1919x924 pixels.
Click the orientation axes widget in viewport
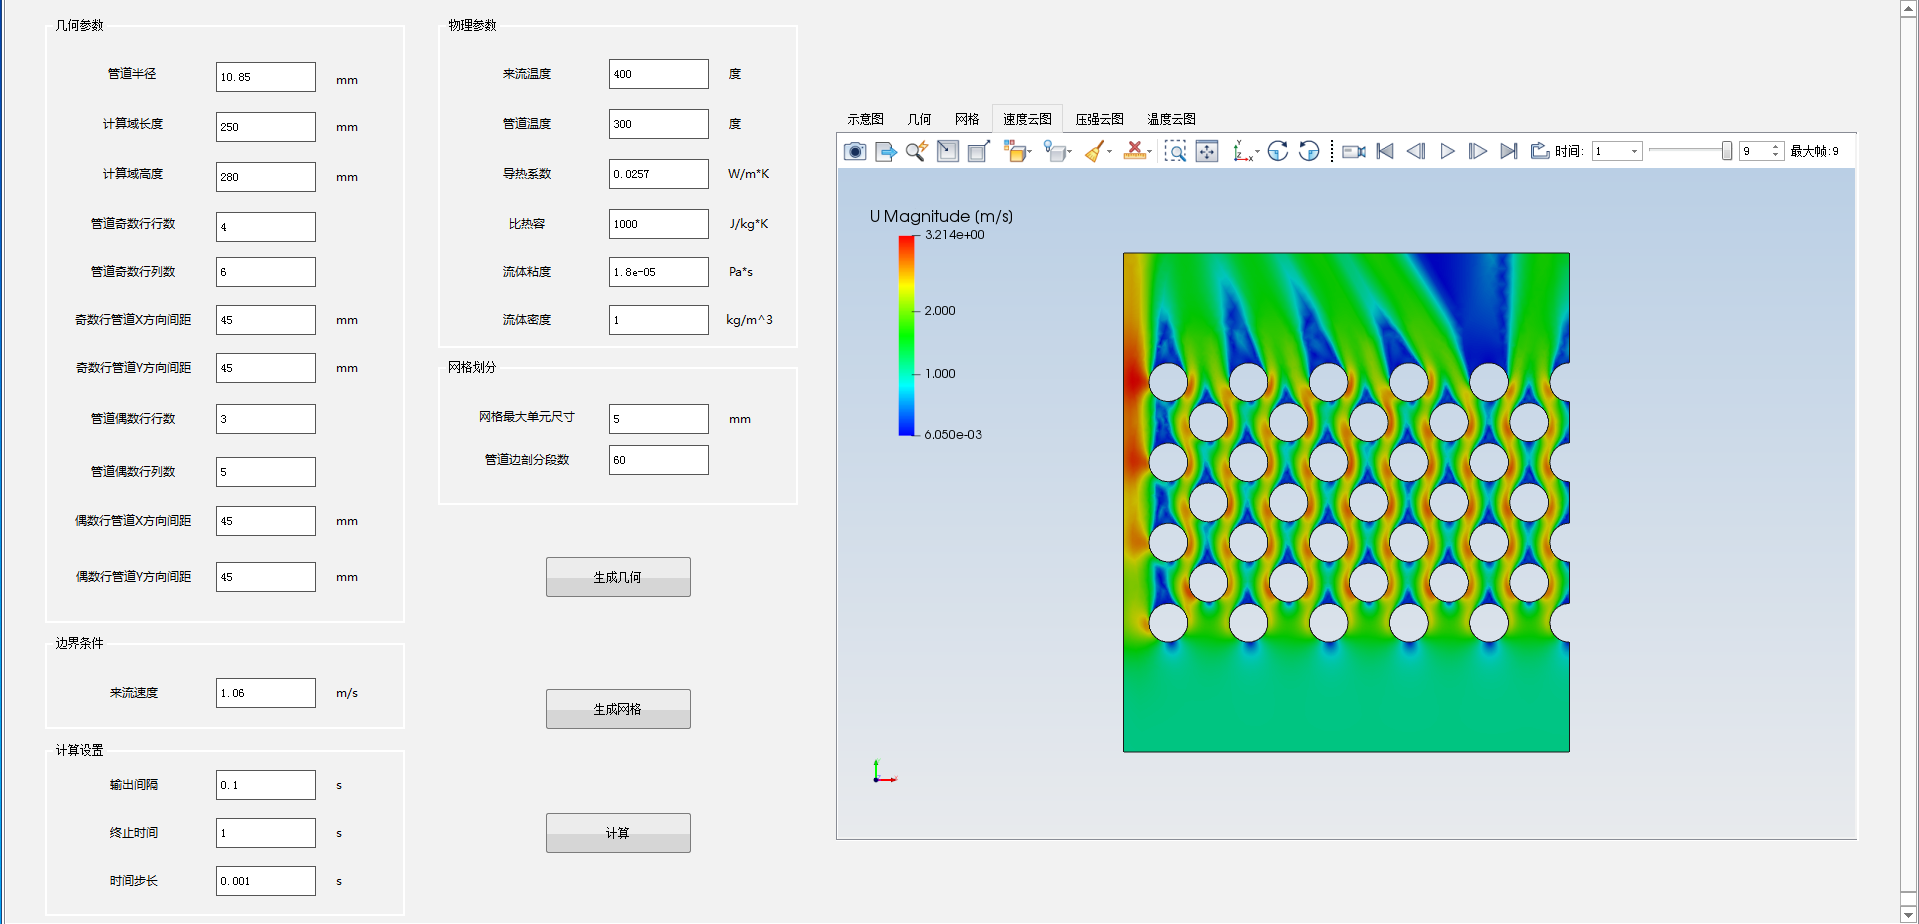884,771
